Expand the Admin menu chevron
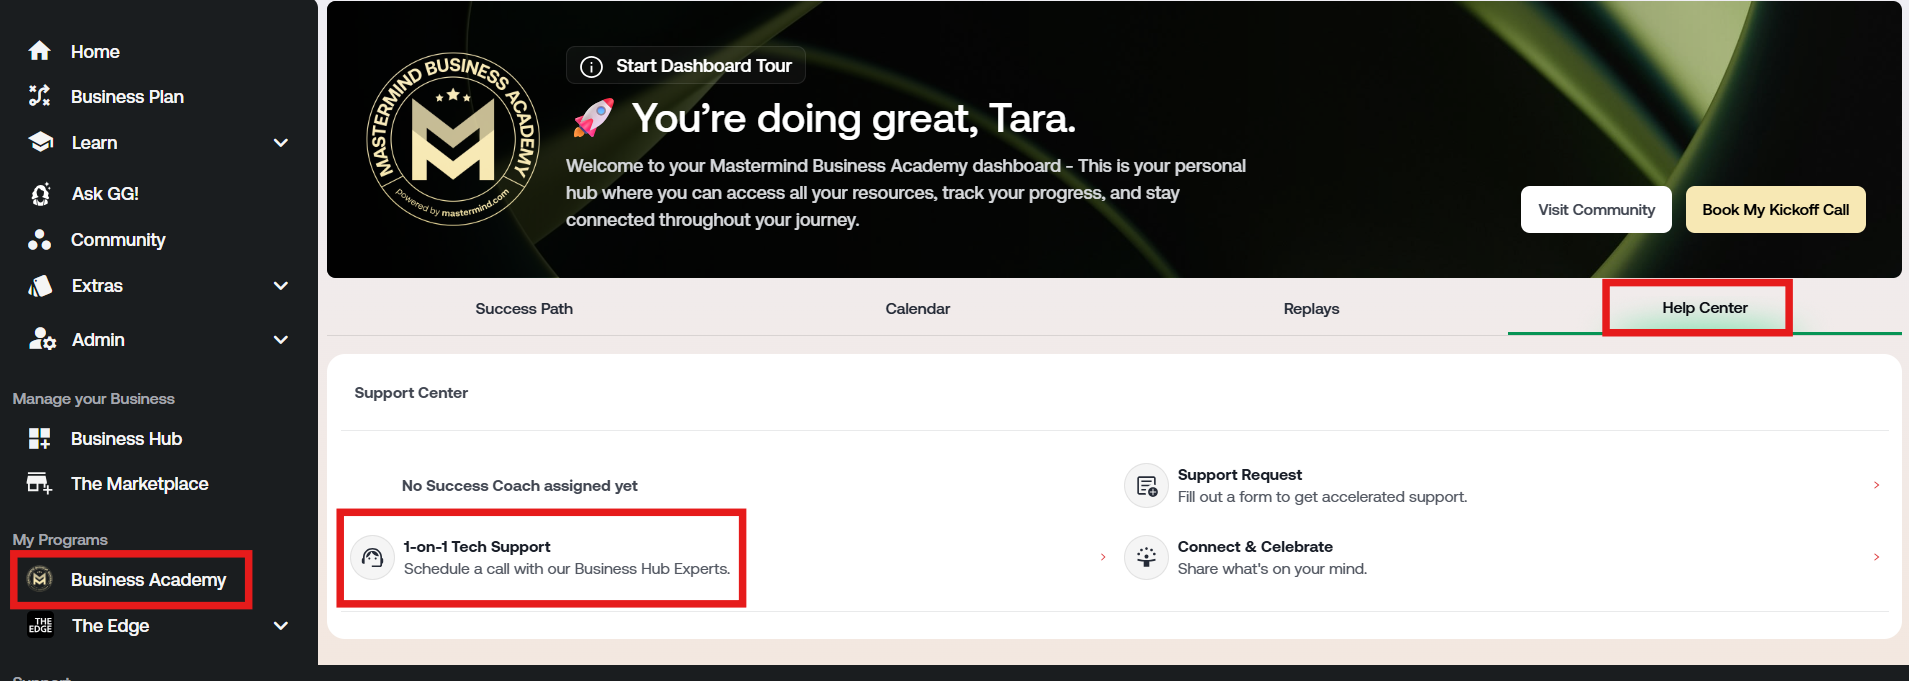Screen dimensions: 1909x681 (281, 340)
